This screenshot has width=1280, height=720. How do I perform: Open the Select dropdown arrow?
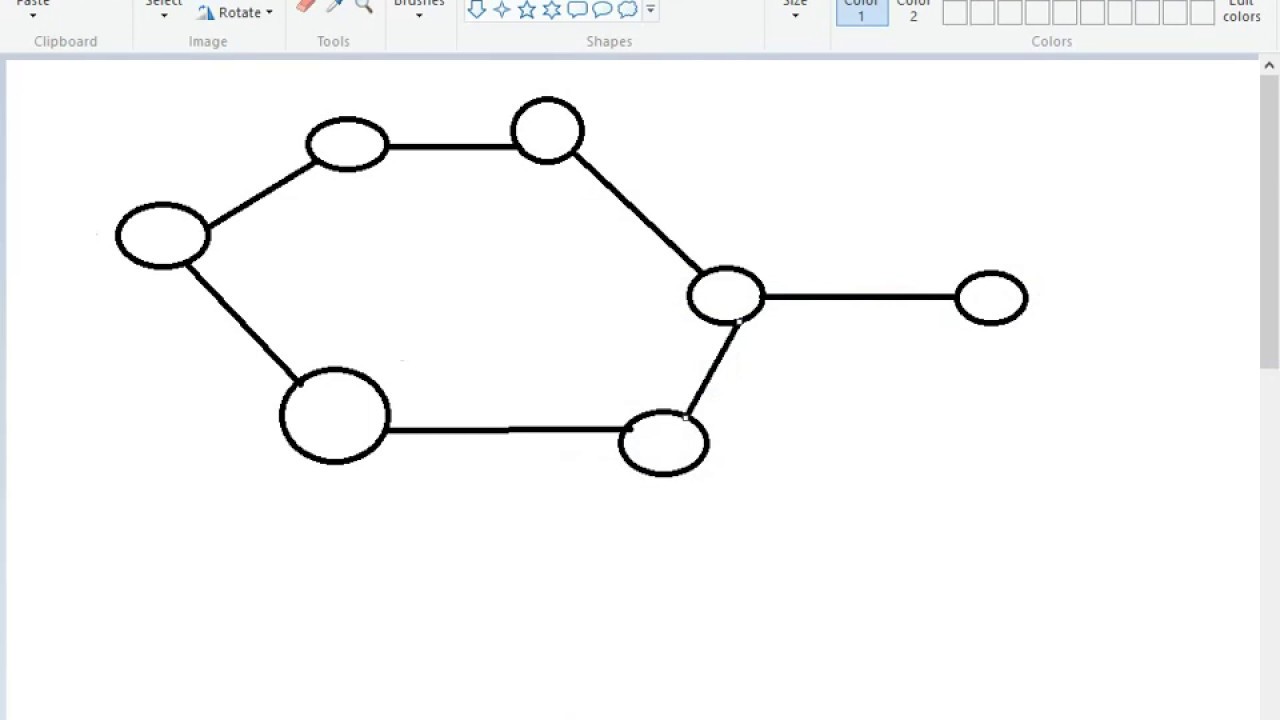(x=164, y=16)
